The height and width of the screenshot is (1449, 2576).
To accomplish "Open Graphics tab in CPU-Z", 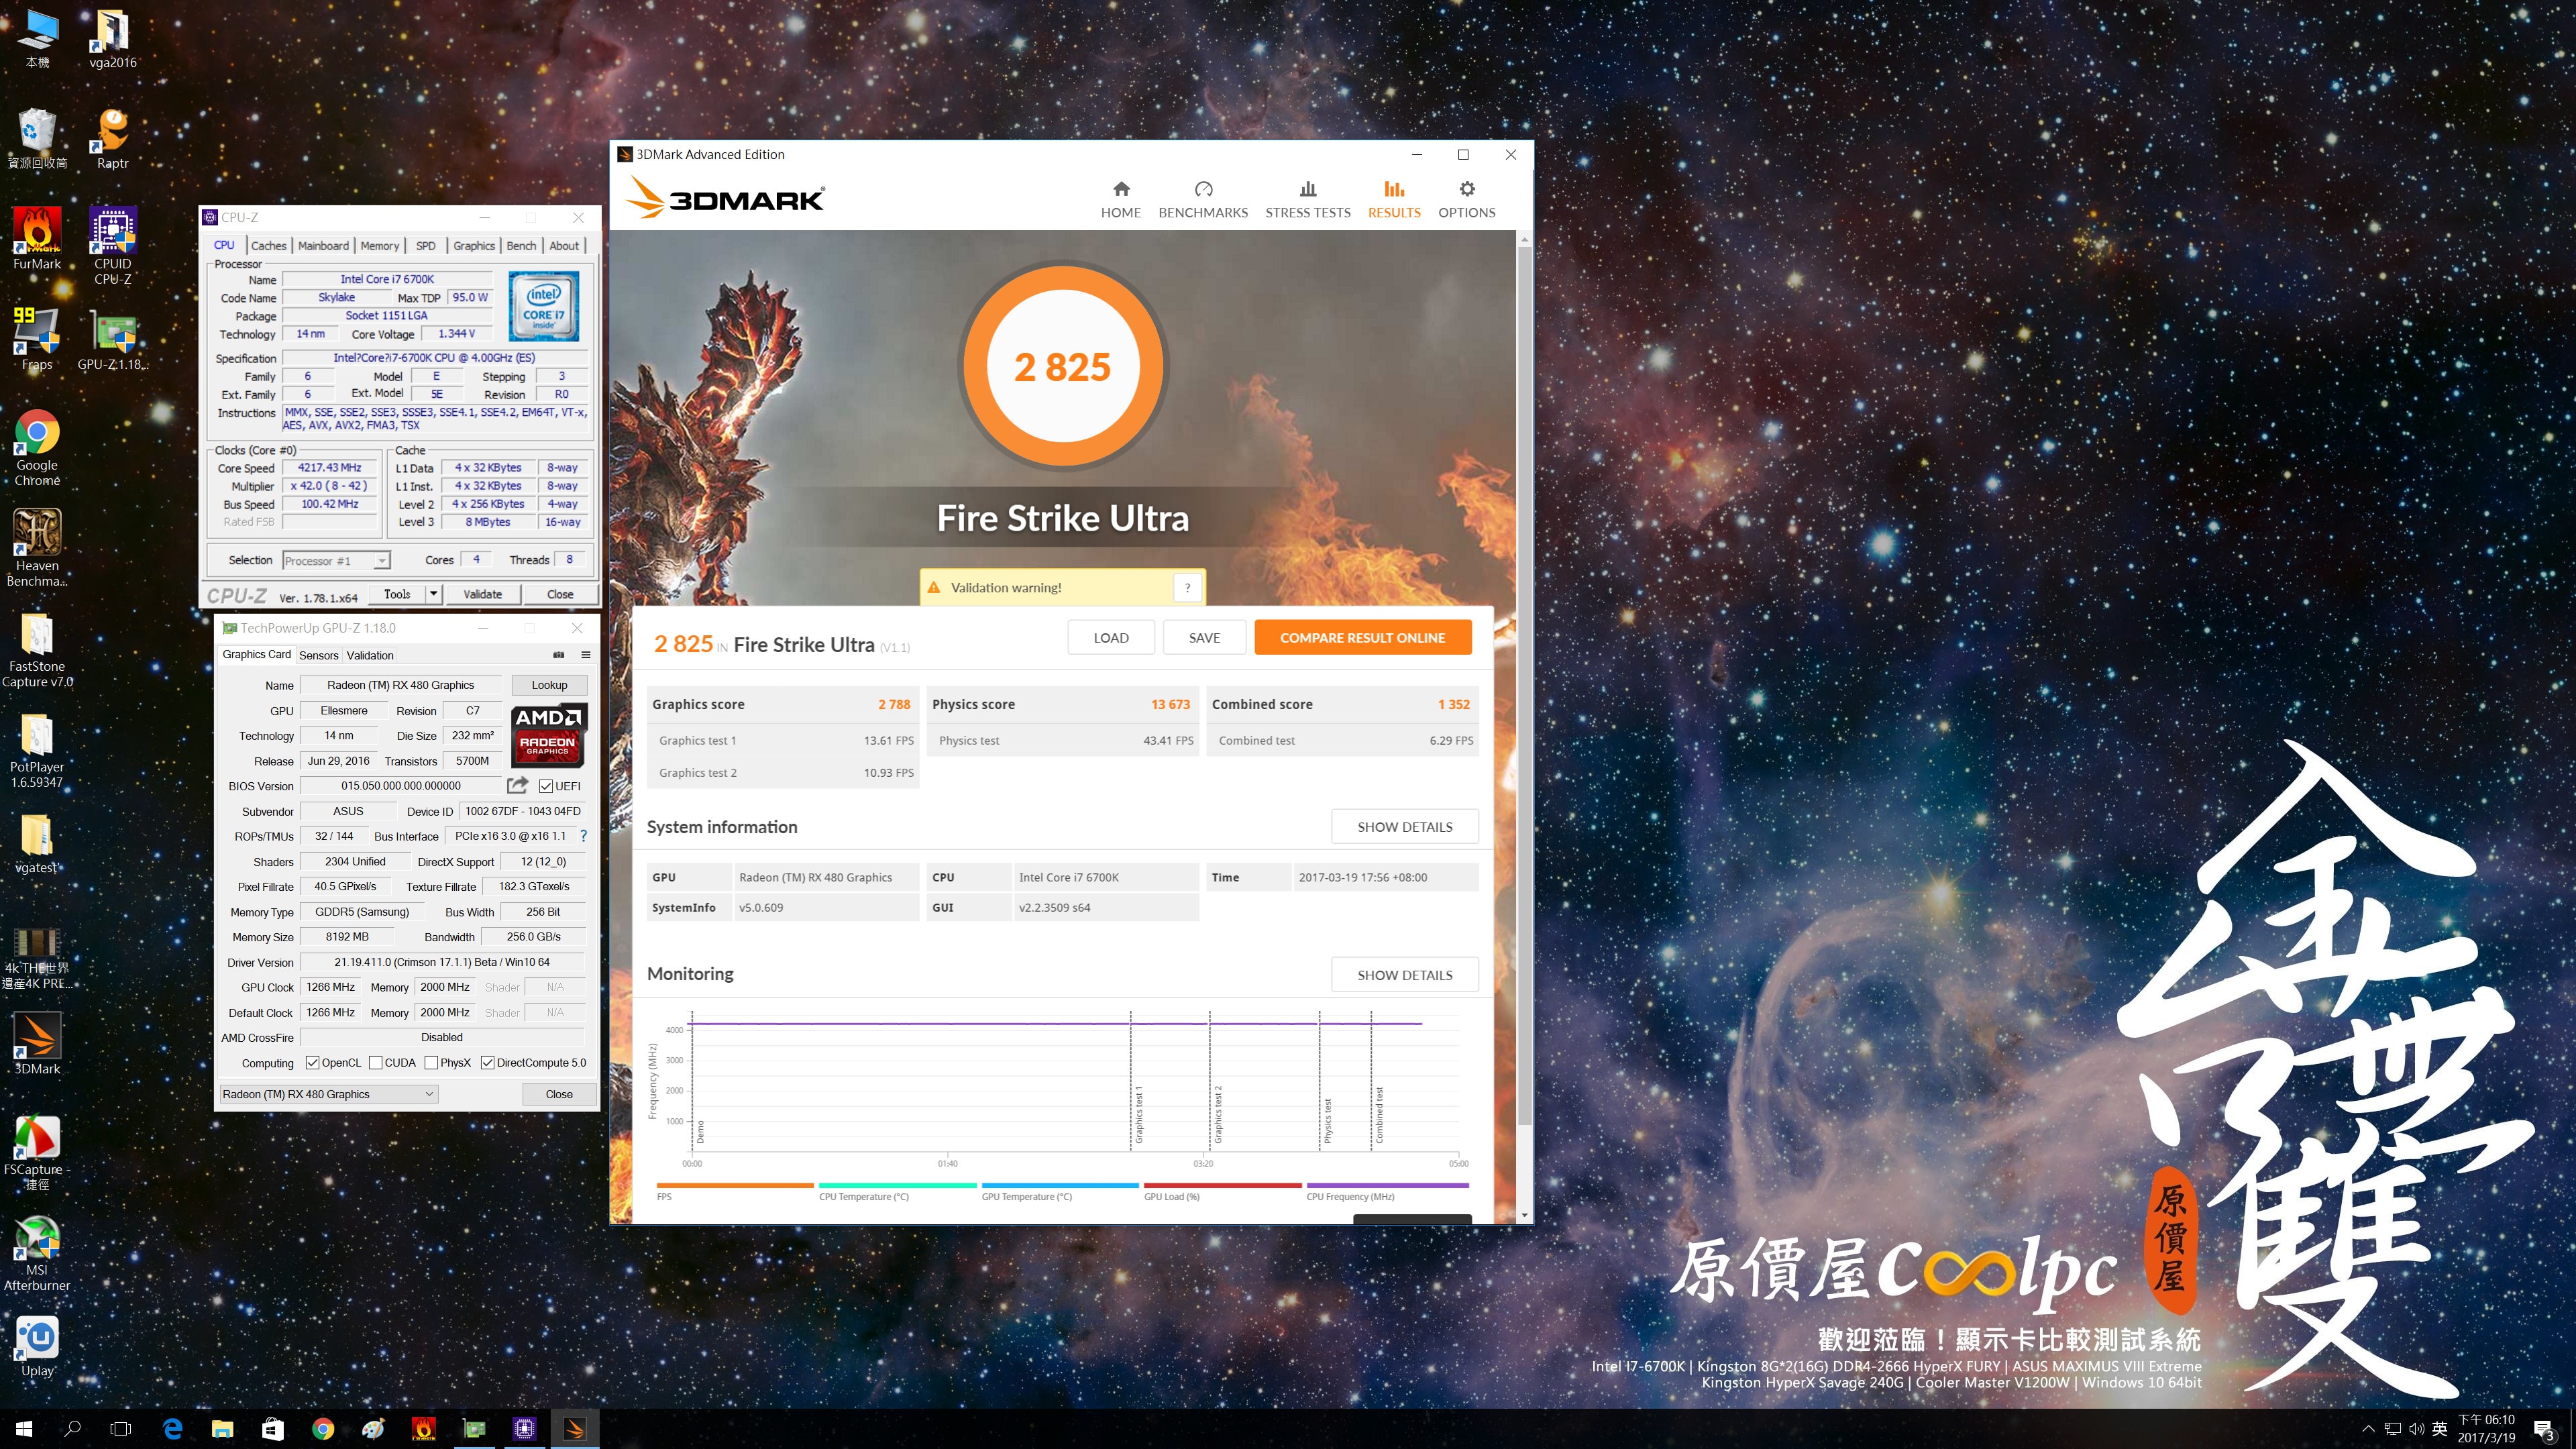I will (474, 245).
